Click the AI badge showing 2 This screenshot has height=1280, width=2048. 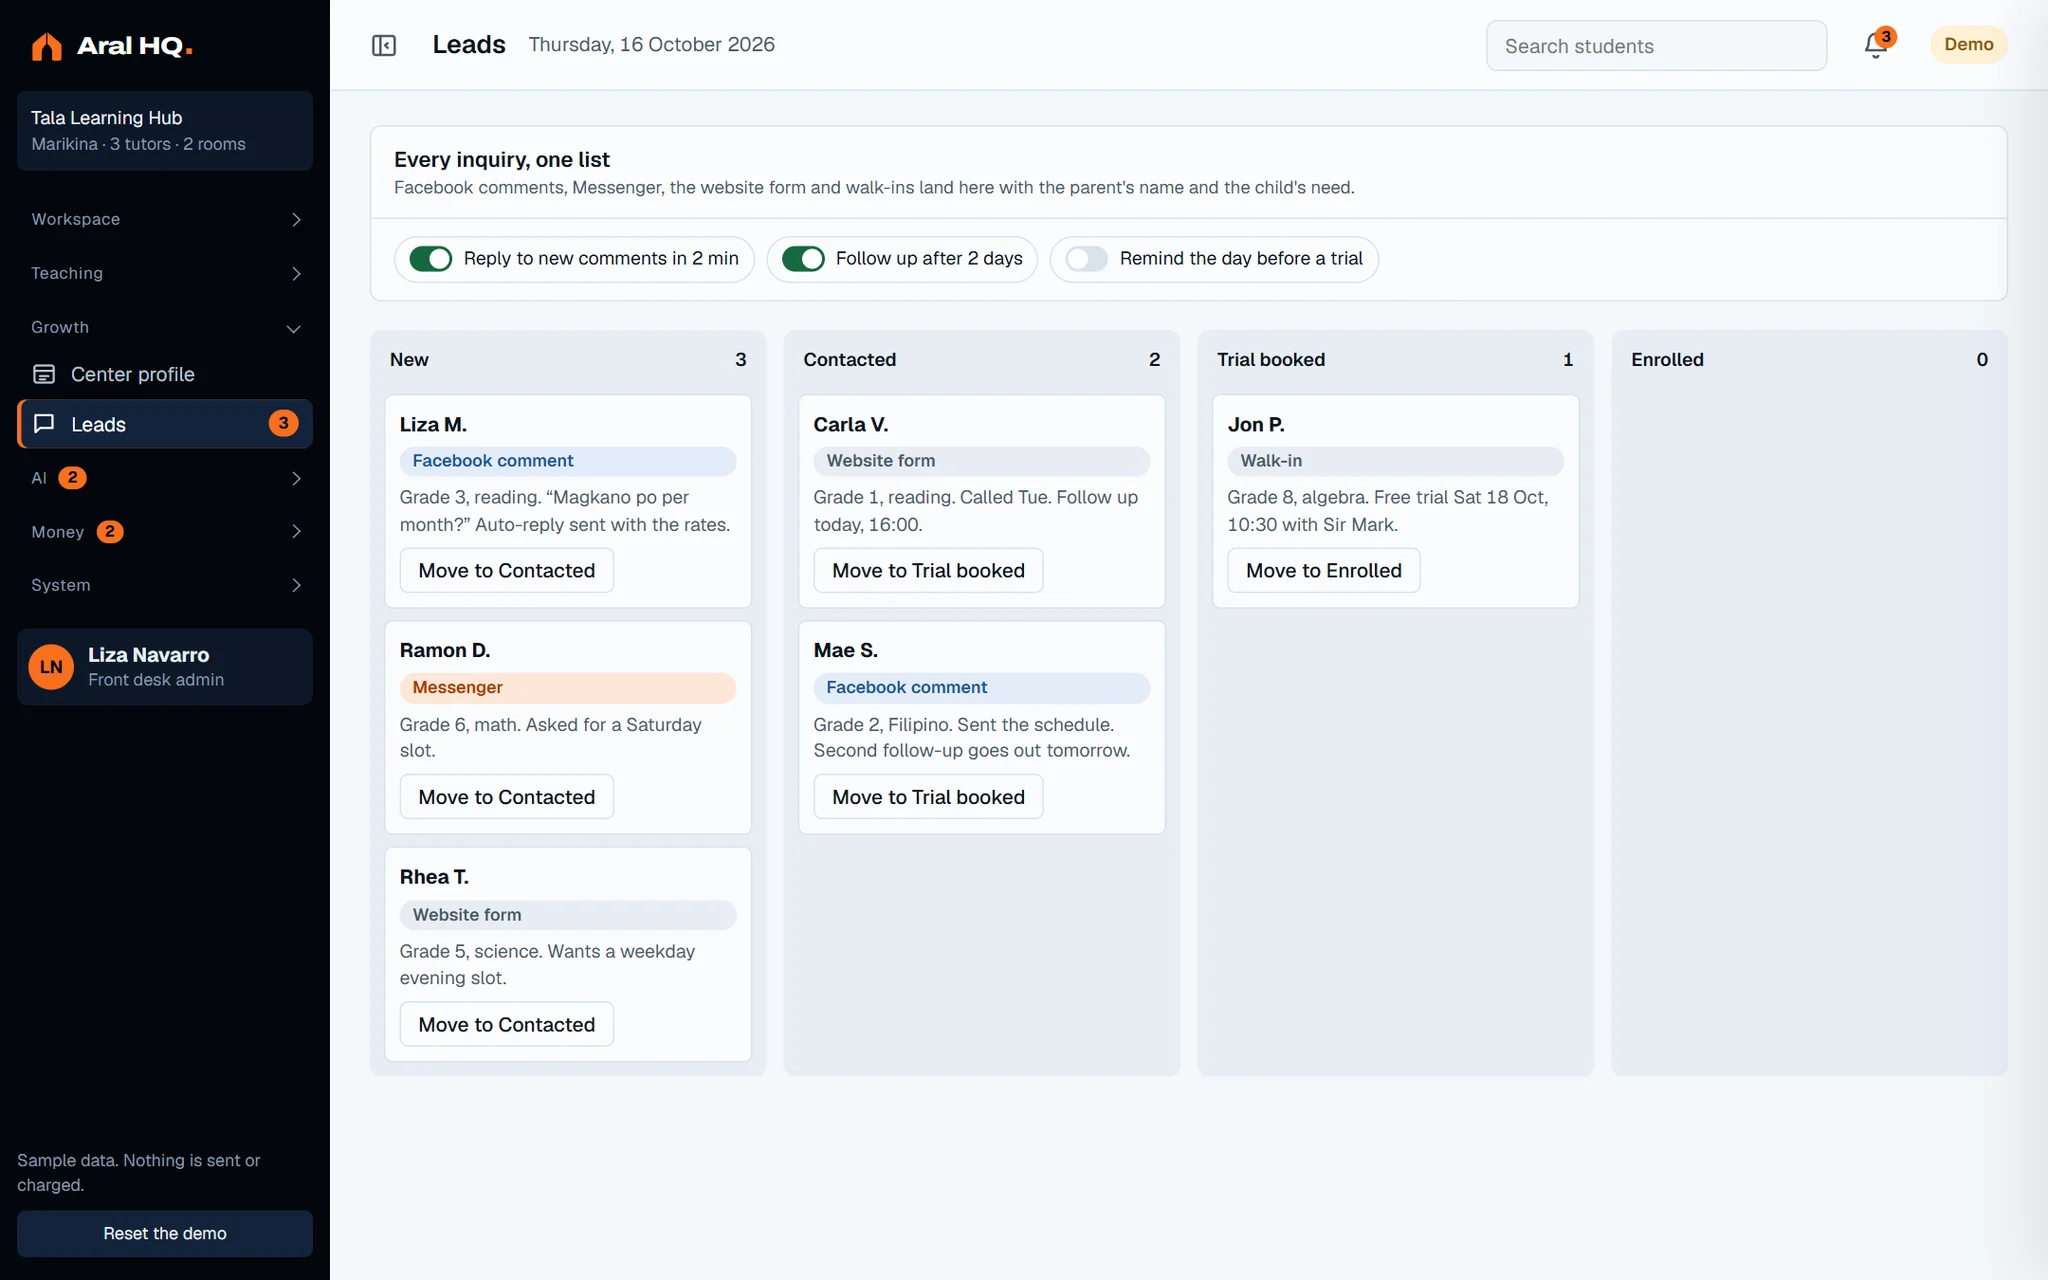(72, 478)
